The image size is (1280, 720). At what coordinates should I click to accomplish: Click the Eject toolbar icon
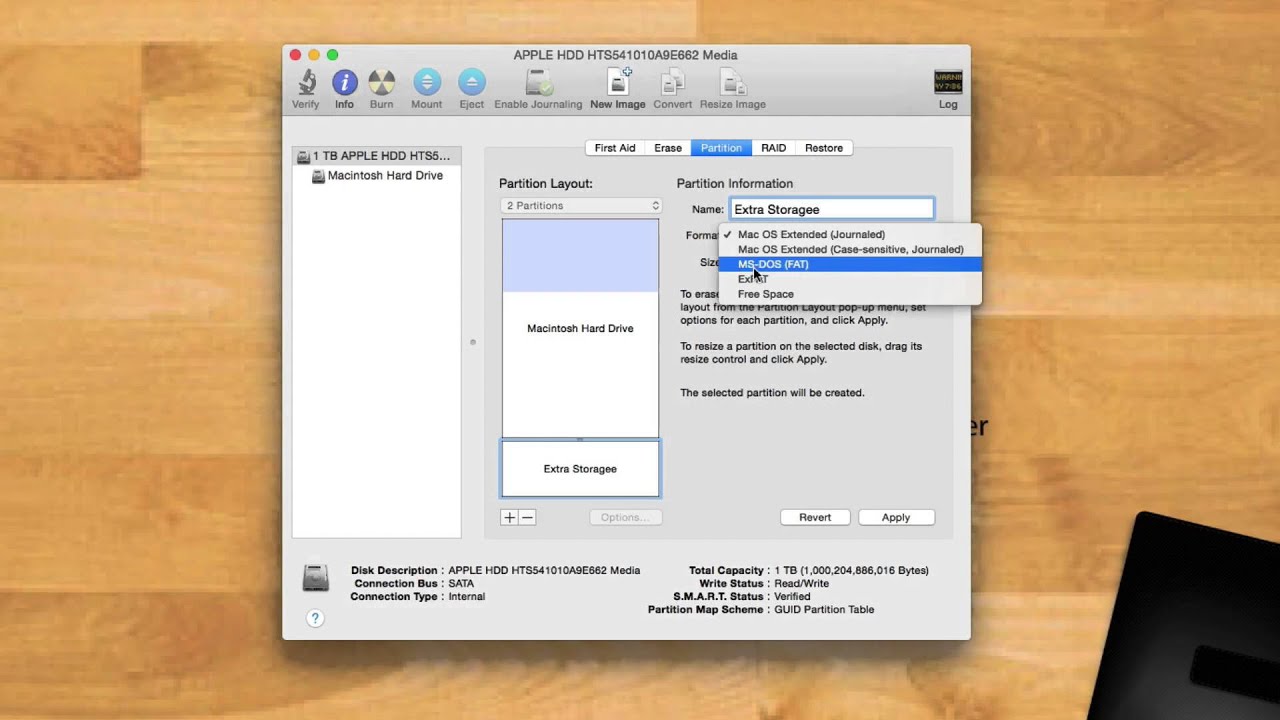472,82
